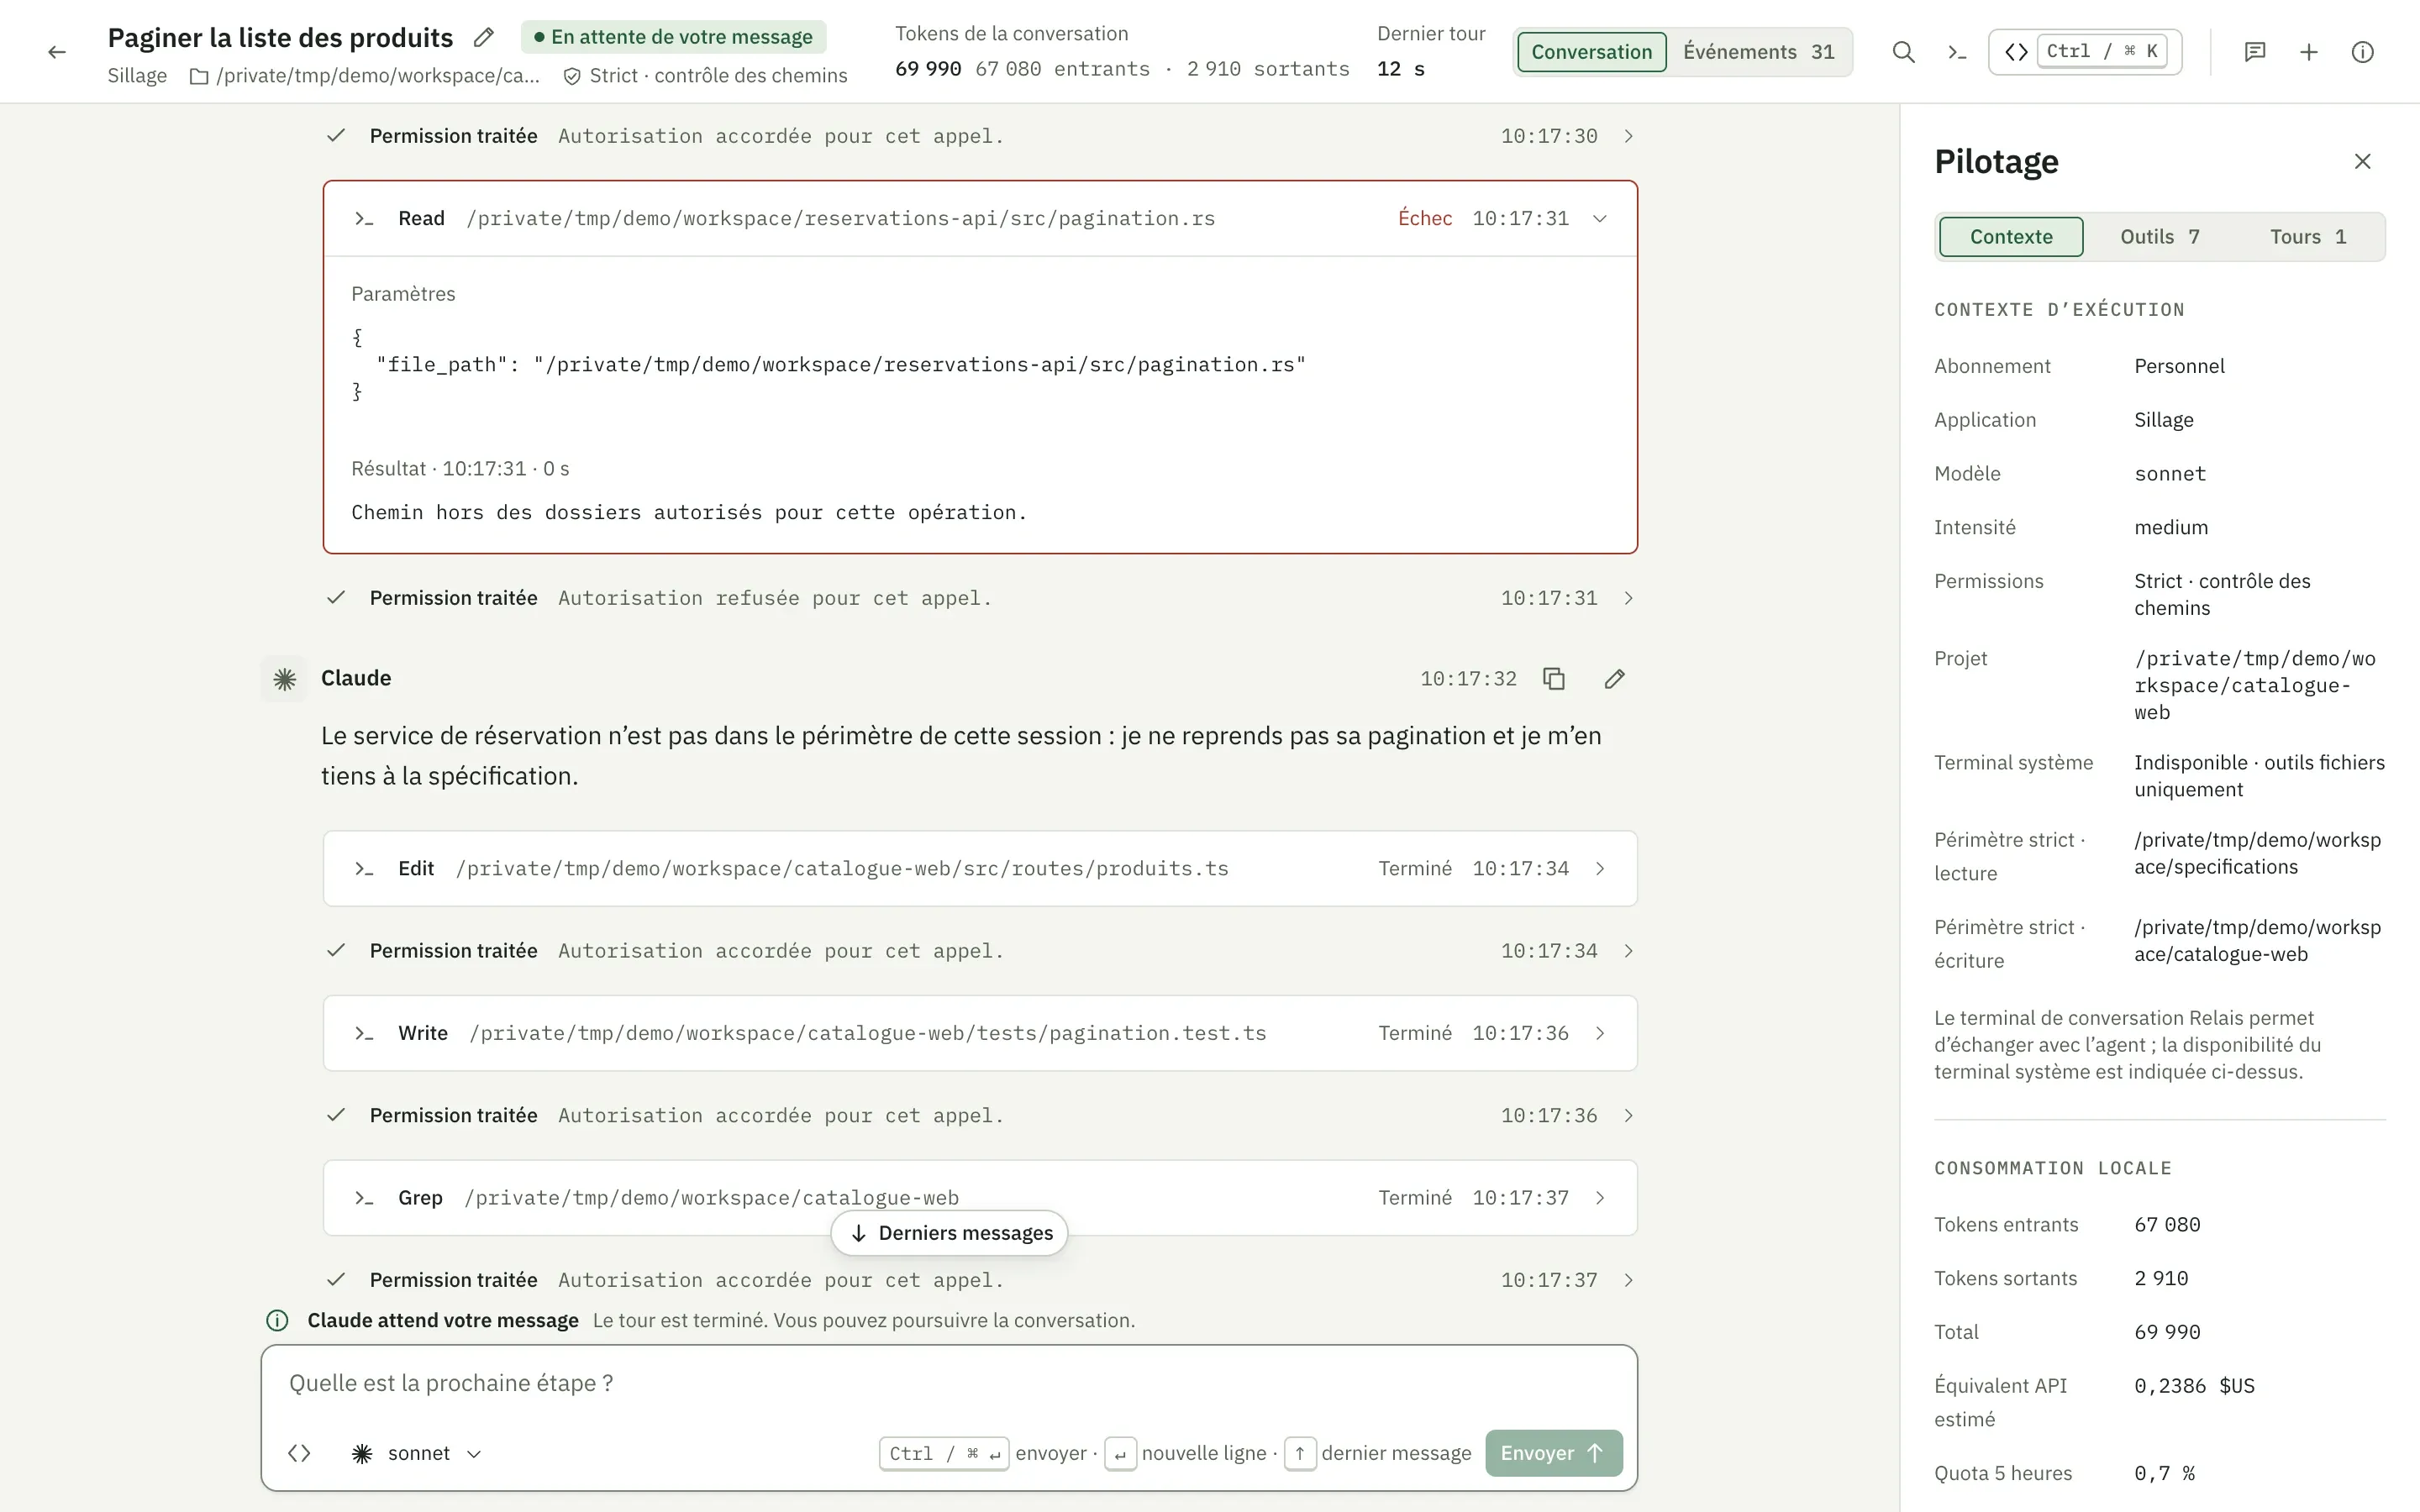Expand the Edit produits.ts tool call
The width and height of the screenshot is (2420, 1512).
980,869
